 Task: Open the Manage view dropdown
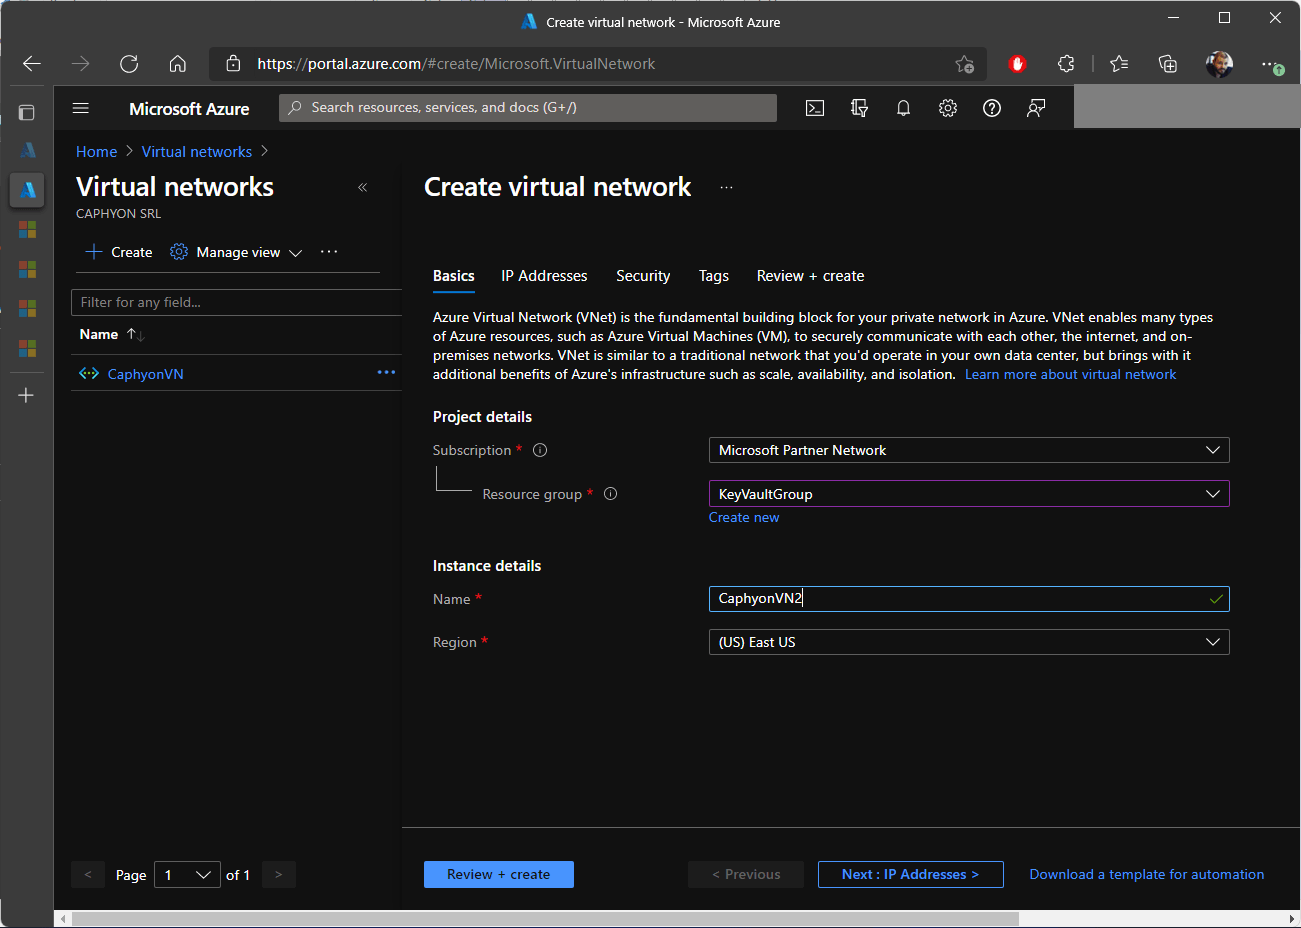(x=236, y=252)
